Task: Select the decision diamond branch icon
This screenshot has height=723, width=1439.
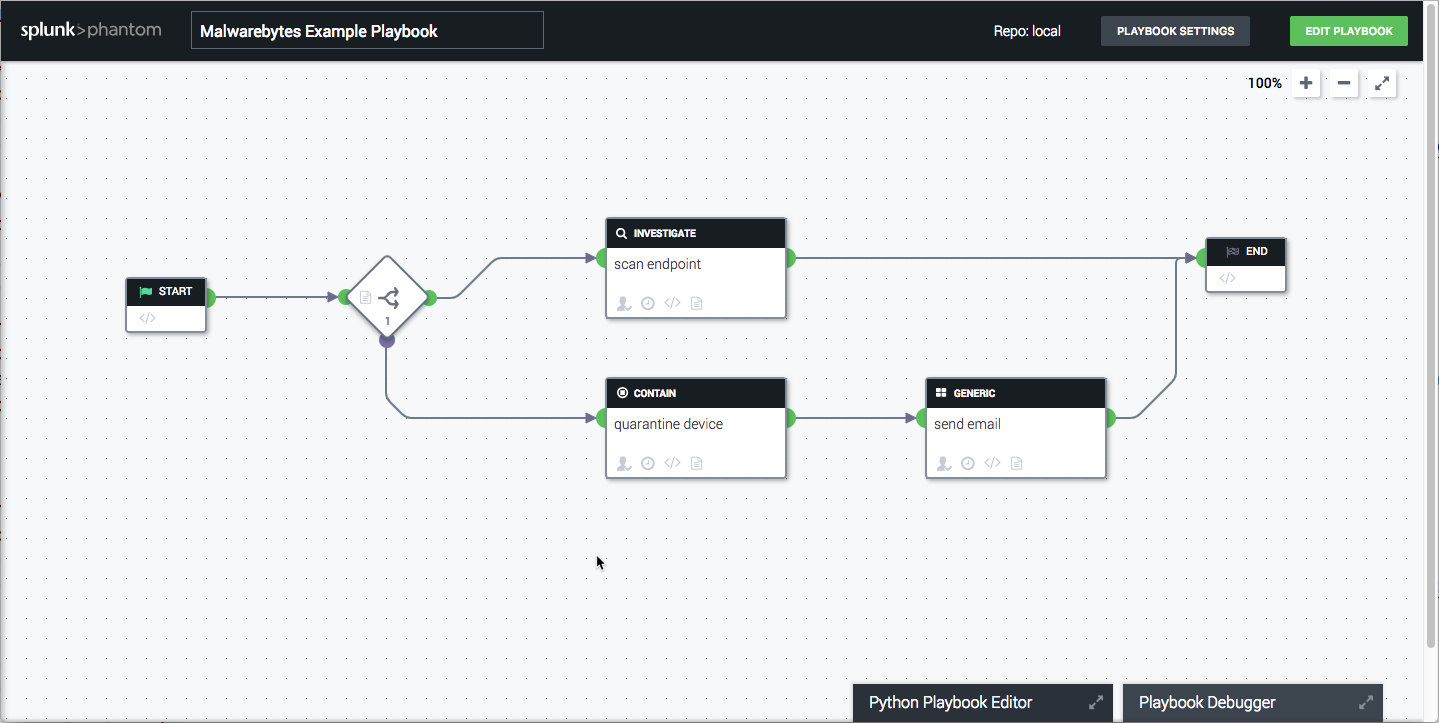Action: pos(390,296)
